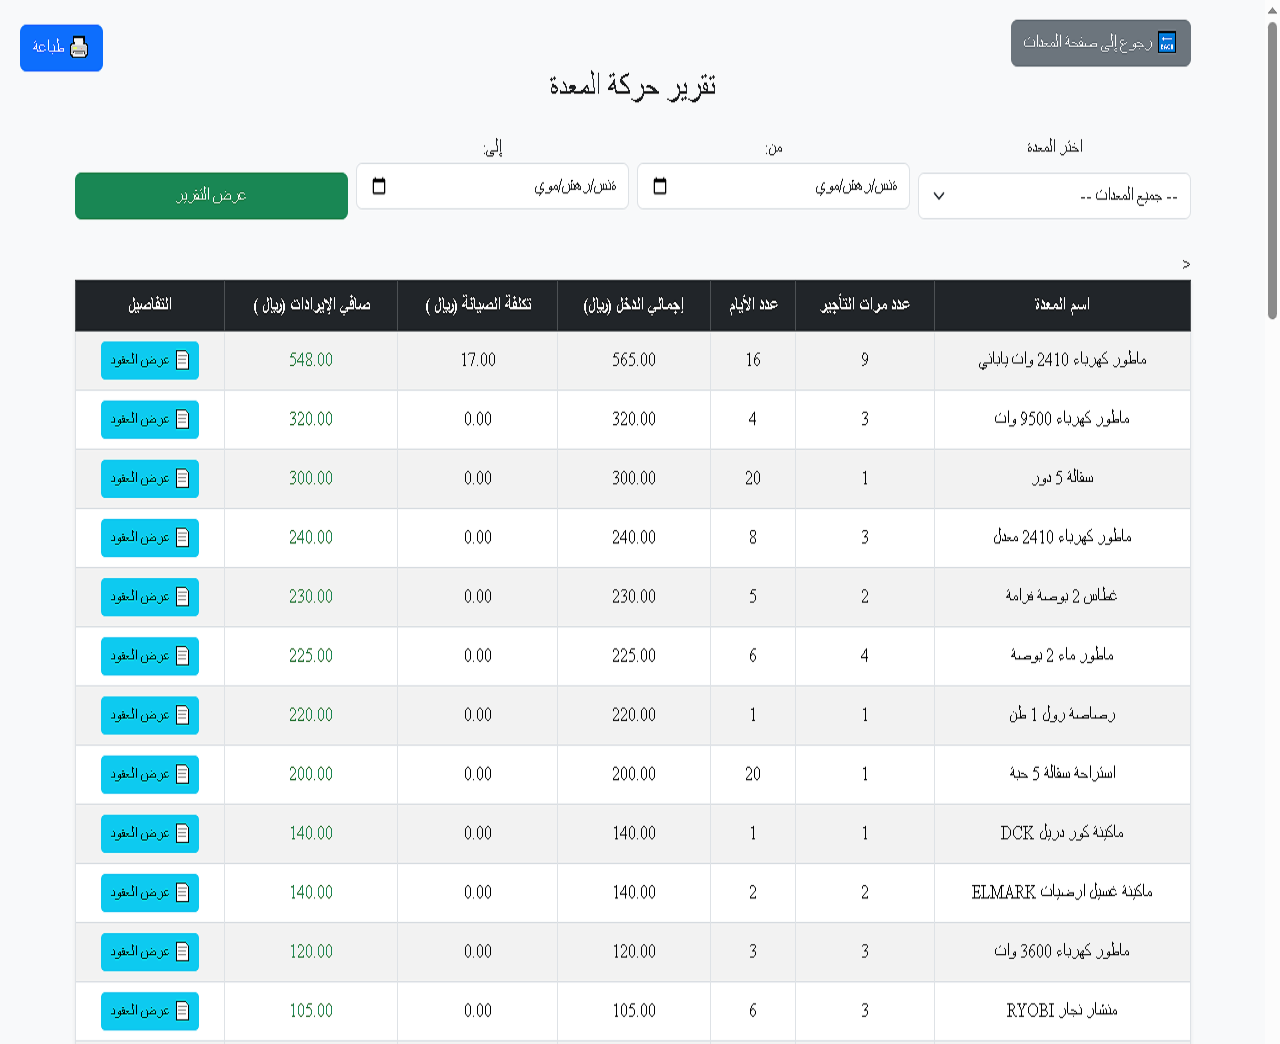
Task: Focus the 'إلى' date text field
Action: [x=492, y=186]
